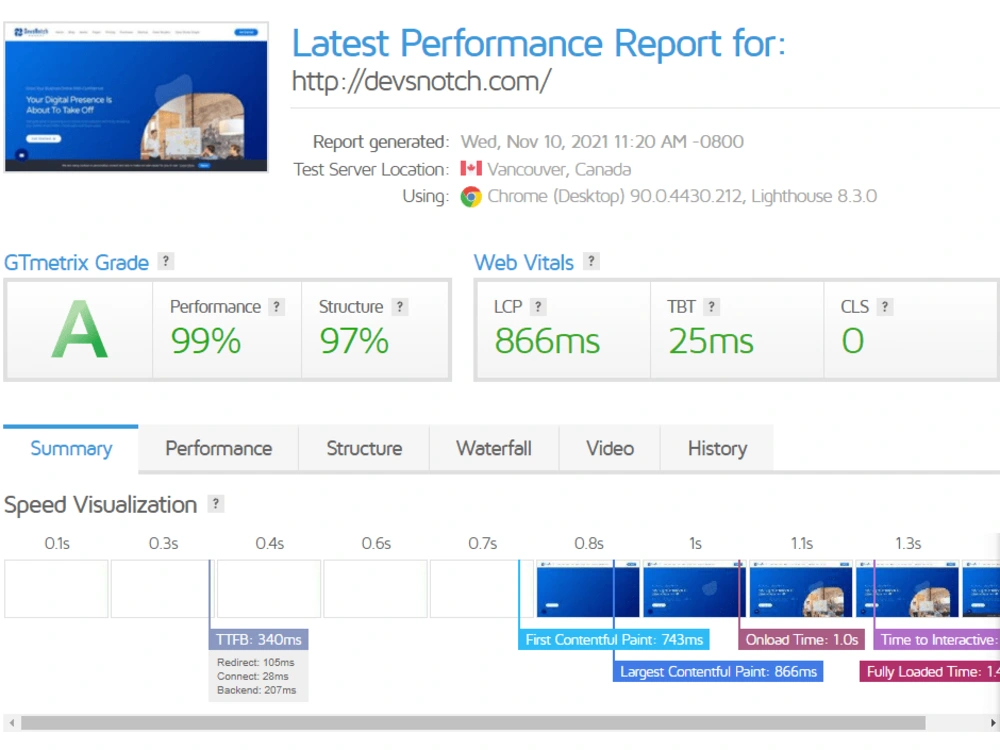Open the Speed Visualization help icon
Screen dimensions: 1000x750
click(x=216, y=504)
